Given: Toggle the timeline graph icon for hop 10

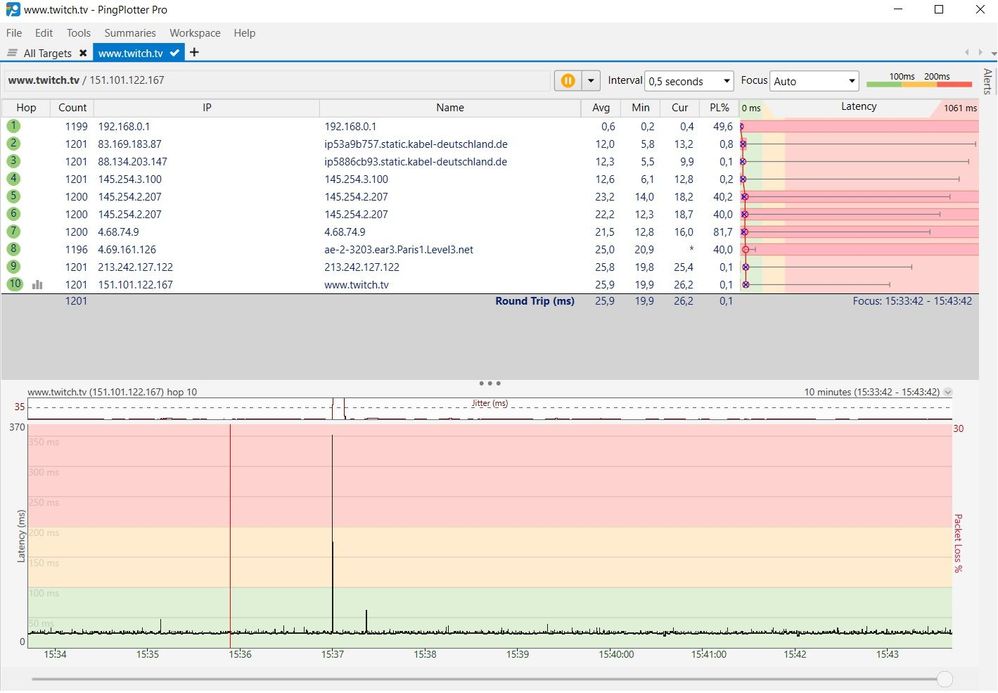Looking at the screenshot, I should click(x=38, y=285).
